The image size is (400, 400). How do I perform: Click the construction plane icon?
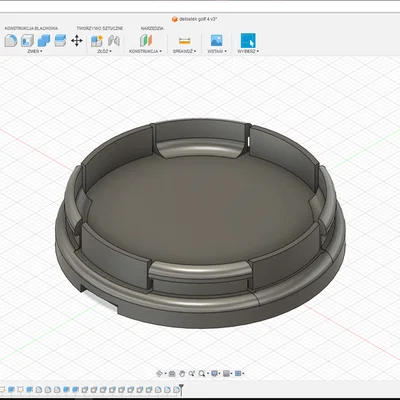click(x=146, y=41)
